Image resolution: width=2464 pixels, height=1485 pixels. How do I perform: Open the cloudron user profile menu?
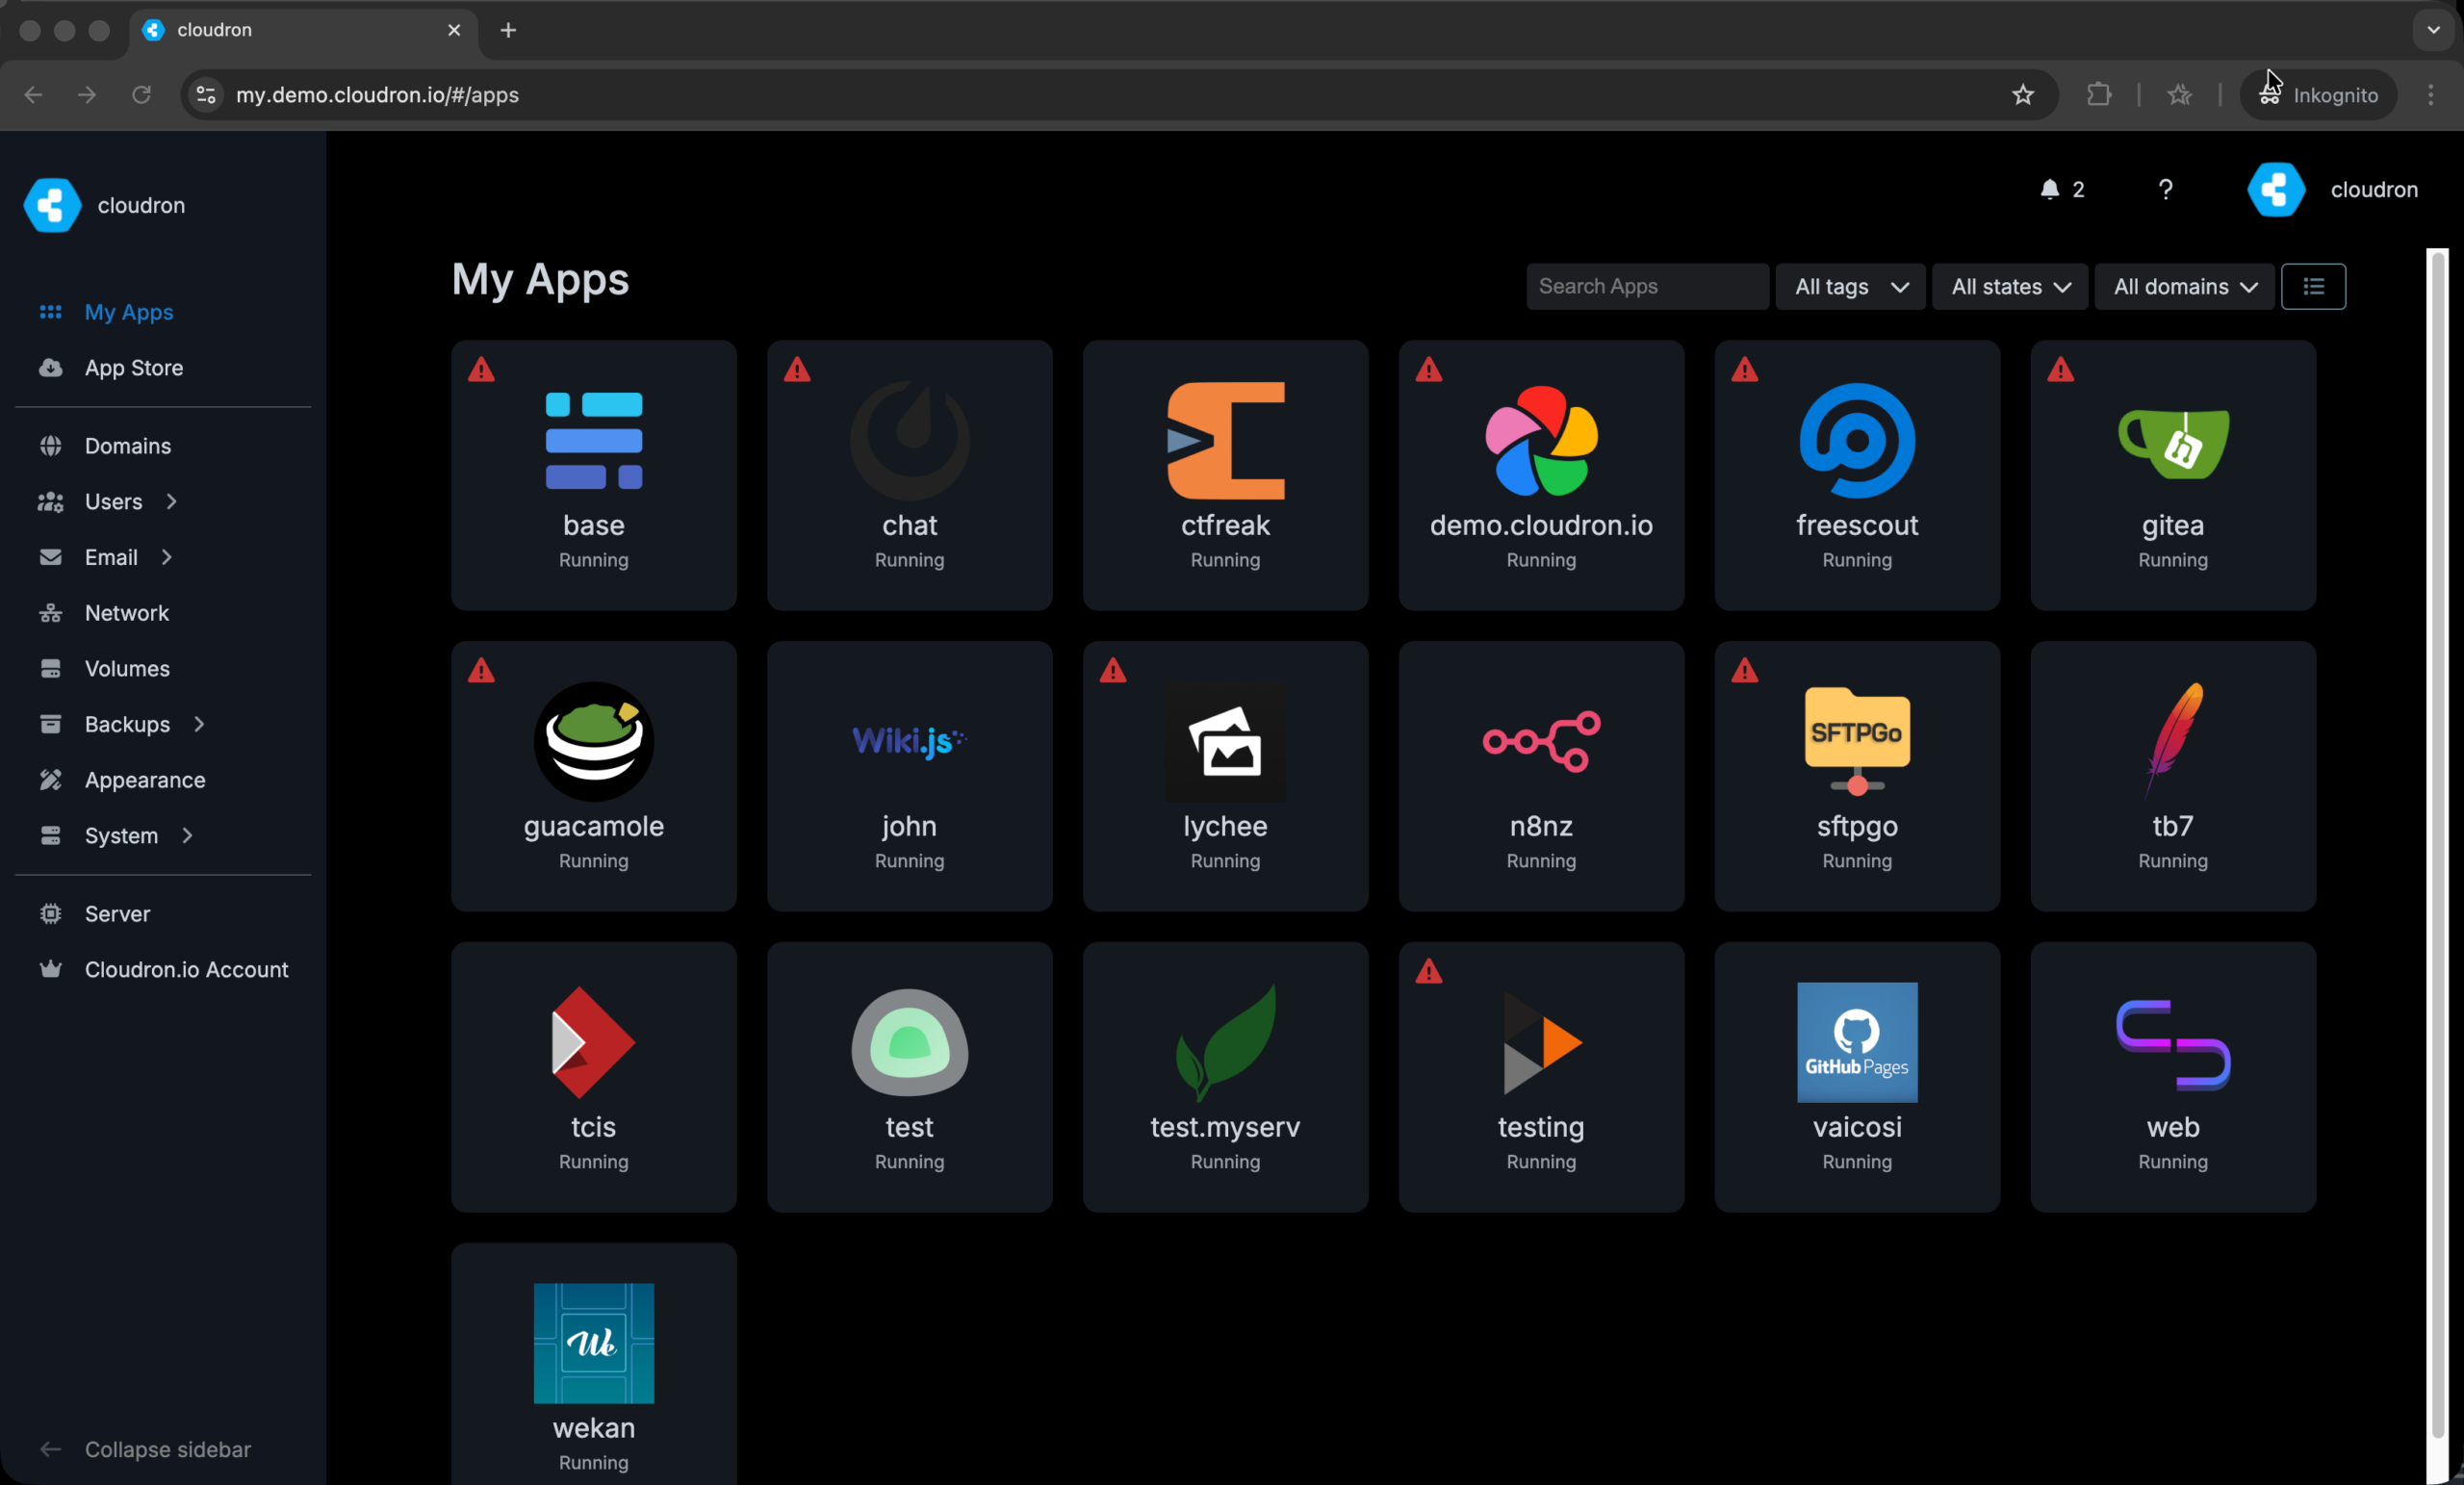(x=2332, y=189)
